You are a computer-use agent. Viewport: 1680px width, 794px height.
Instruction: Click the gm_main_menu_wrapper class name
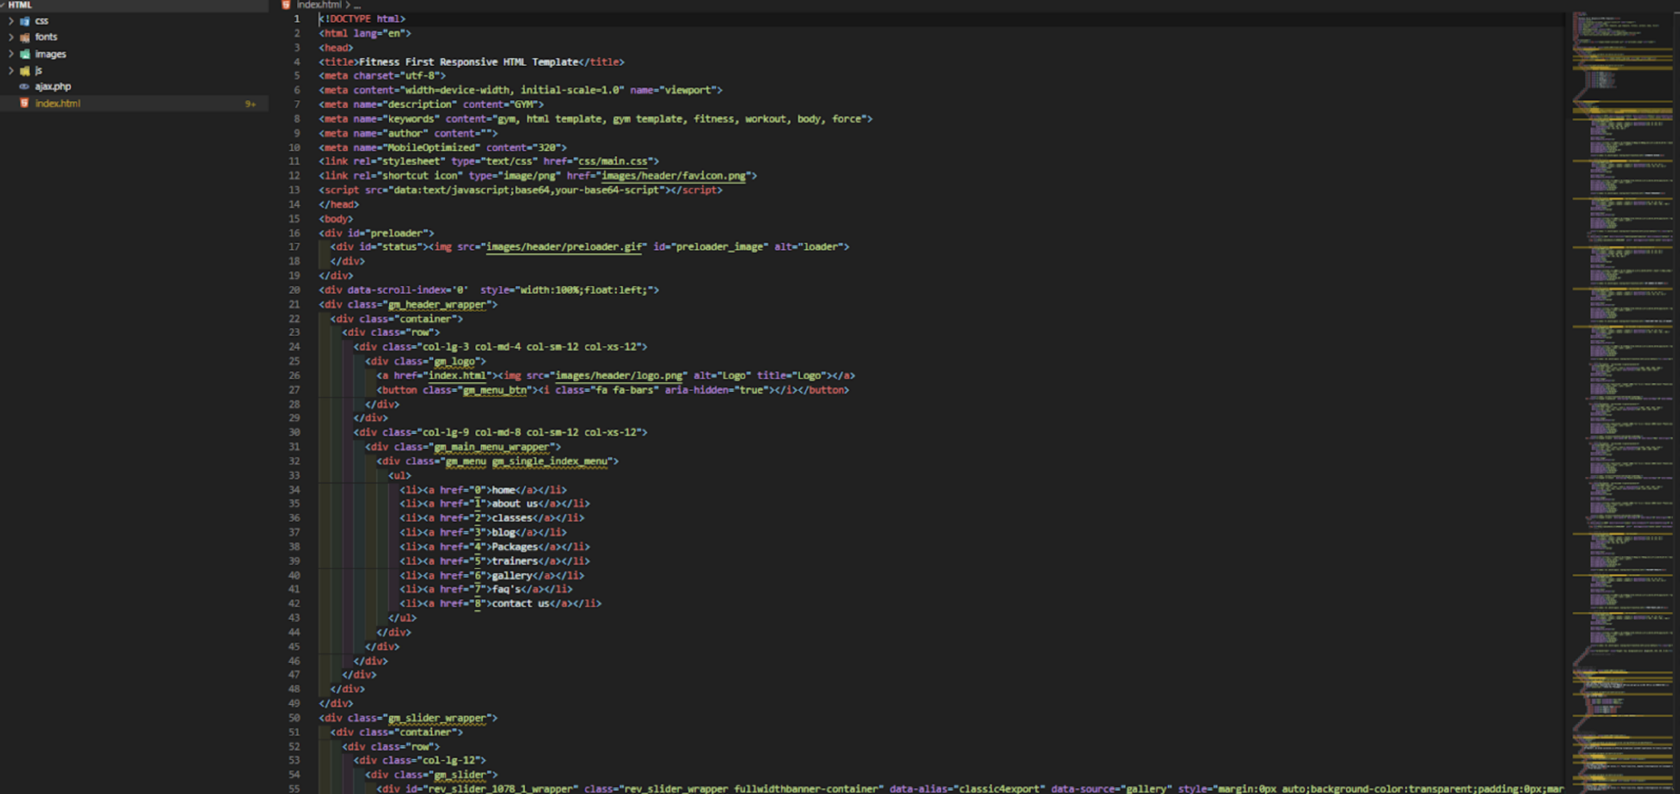492,447
